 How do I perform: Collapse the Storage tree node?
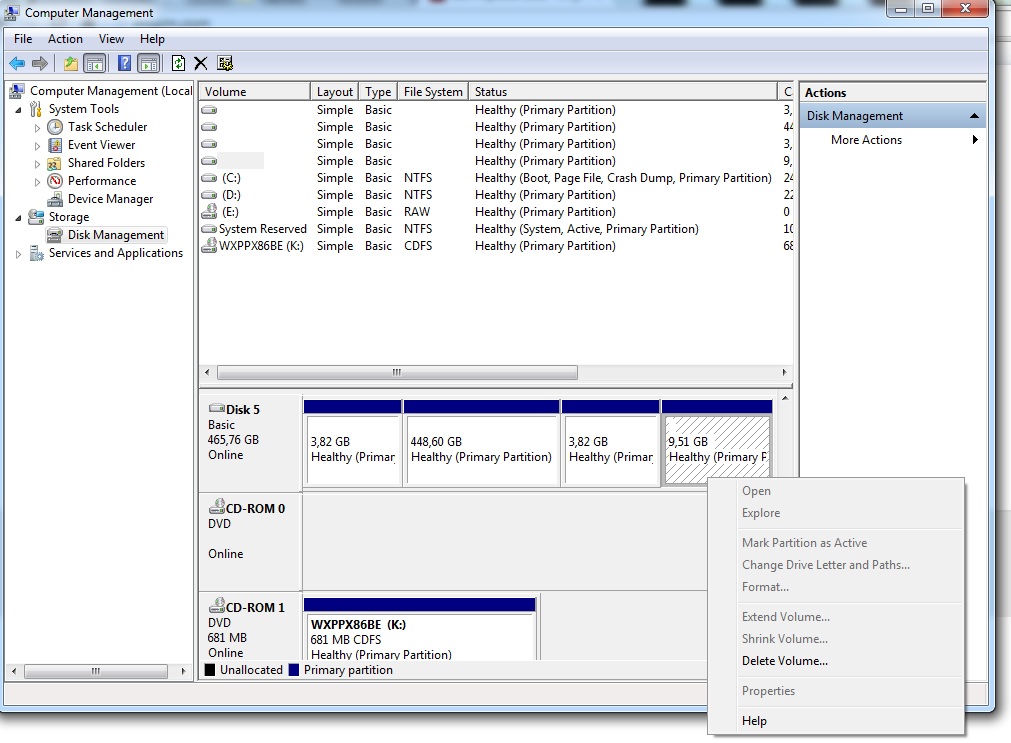click(18, 218)
